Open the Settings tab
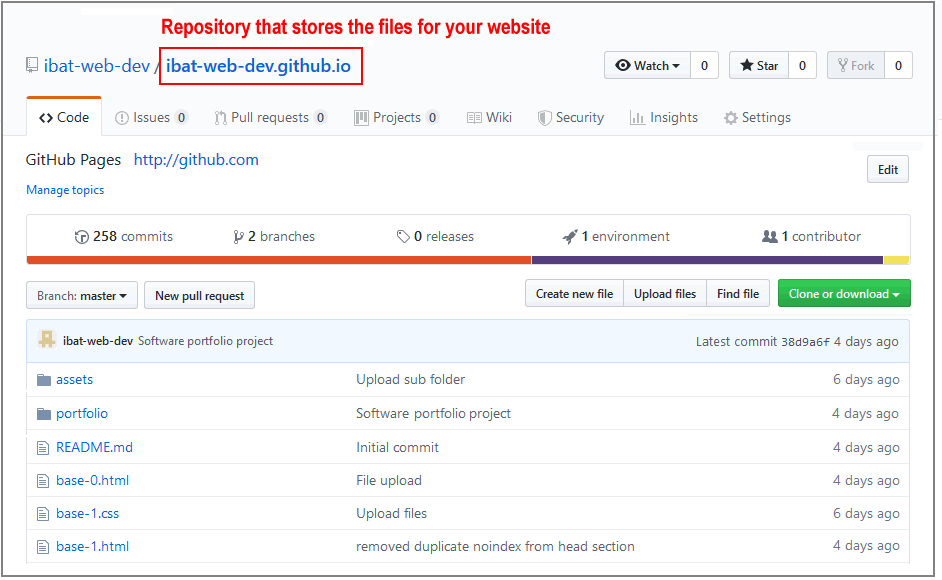 pyautogui.click(x=758, y=118)
